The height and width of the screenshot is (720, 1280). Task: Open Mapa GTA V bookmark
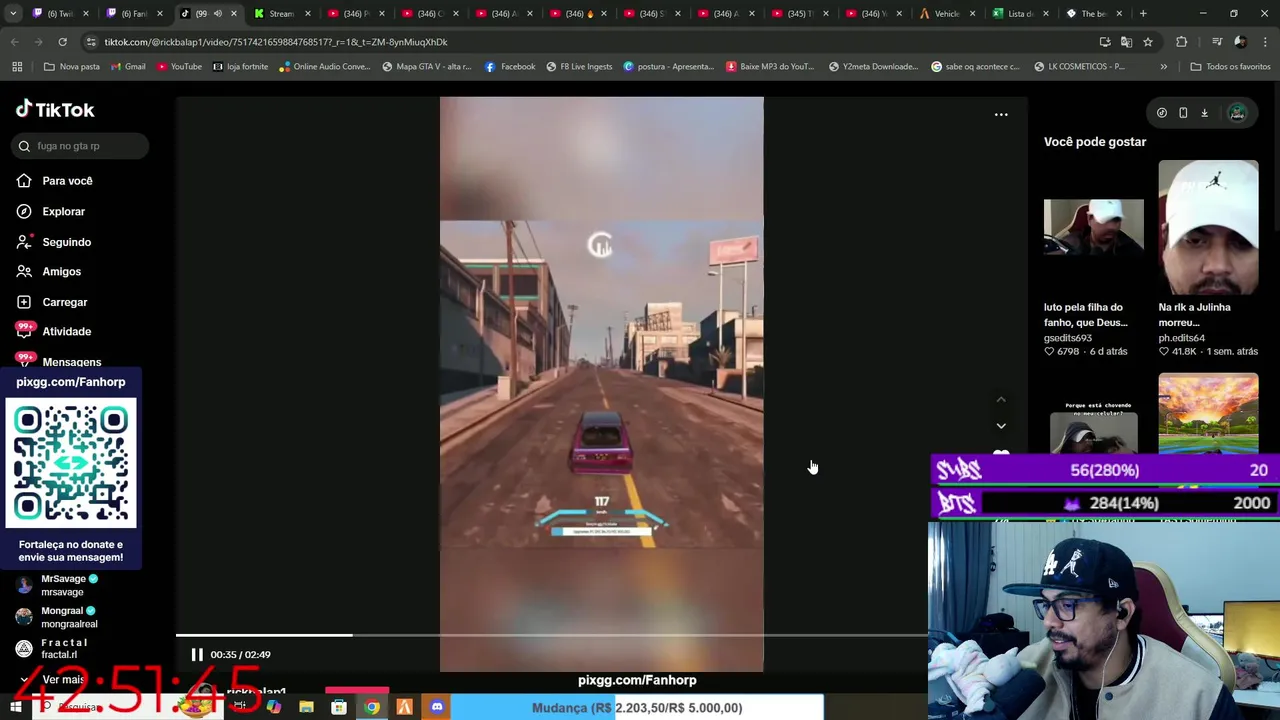pyautogui.click(x=428, y=67)
